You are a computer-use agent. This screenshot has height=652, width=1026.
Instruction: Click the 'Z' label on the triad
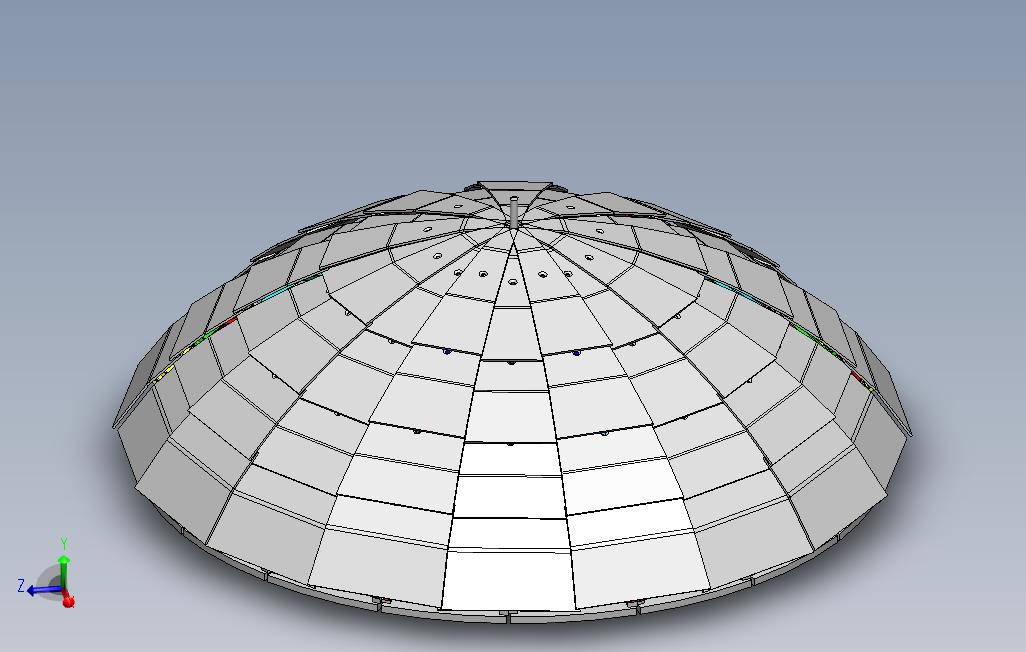21,586
